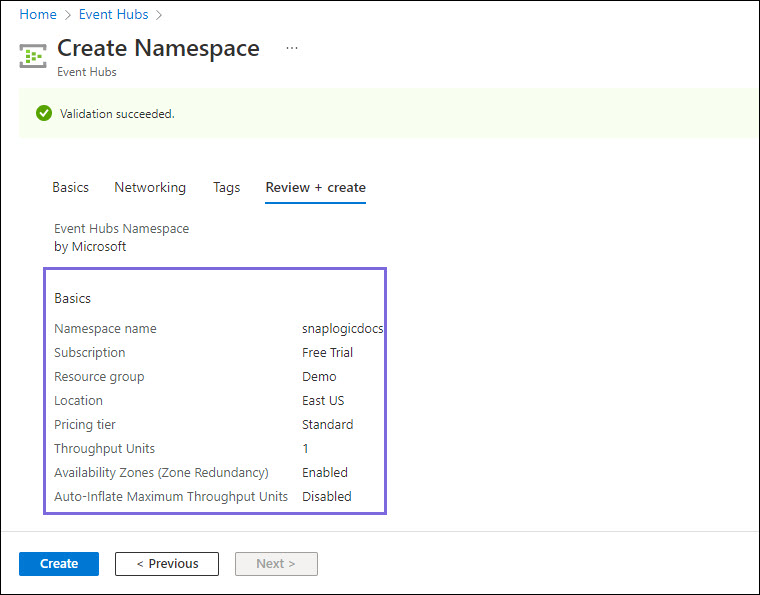The image size is (760, 595).
Task: Click 'Availability Zones (Zone Redundancy)' label
Action: click(161, 473)
